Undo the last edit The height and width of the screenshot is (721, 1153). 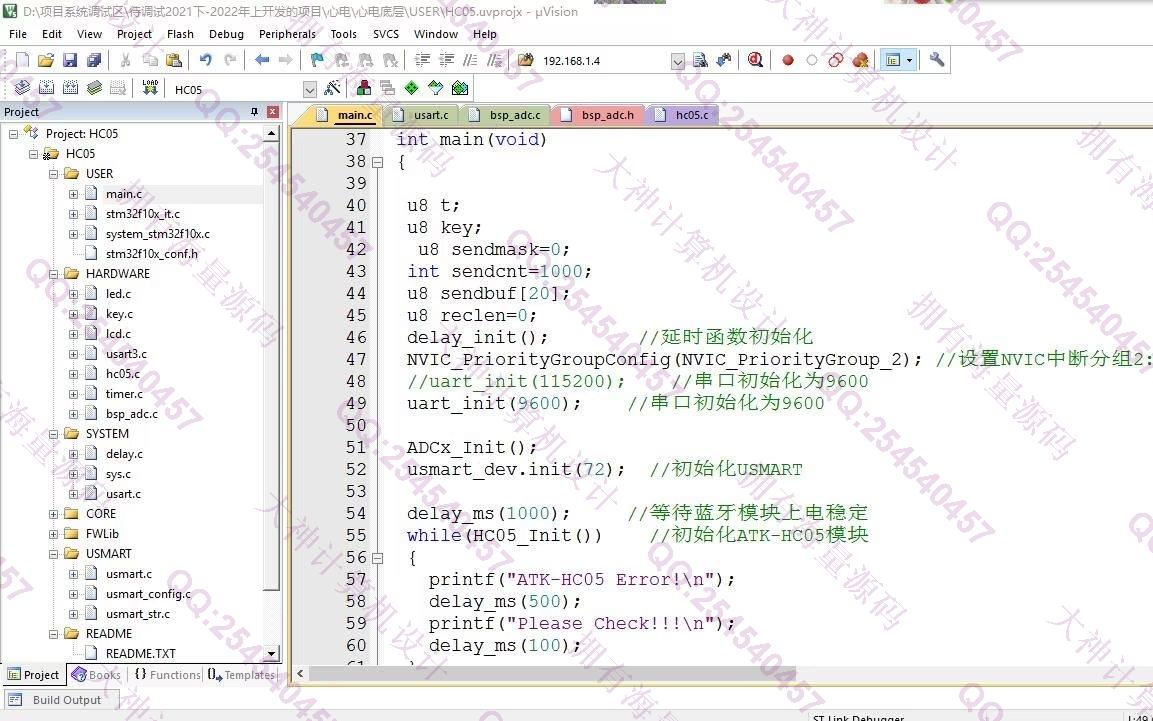coord(206,60)
